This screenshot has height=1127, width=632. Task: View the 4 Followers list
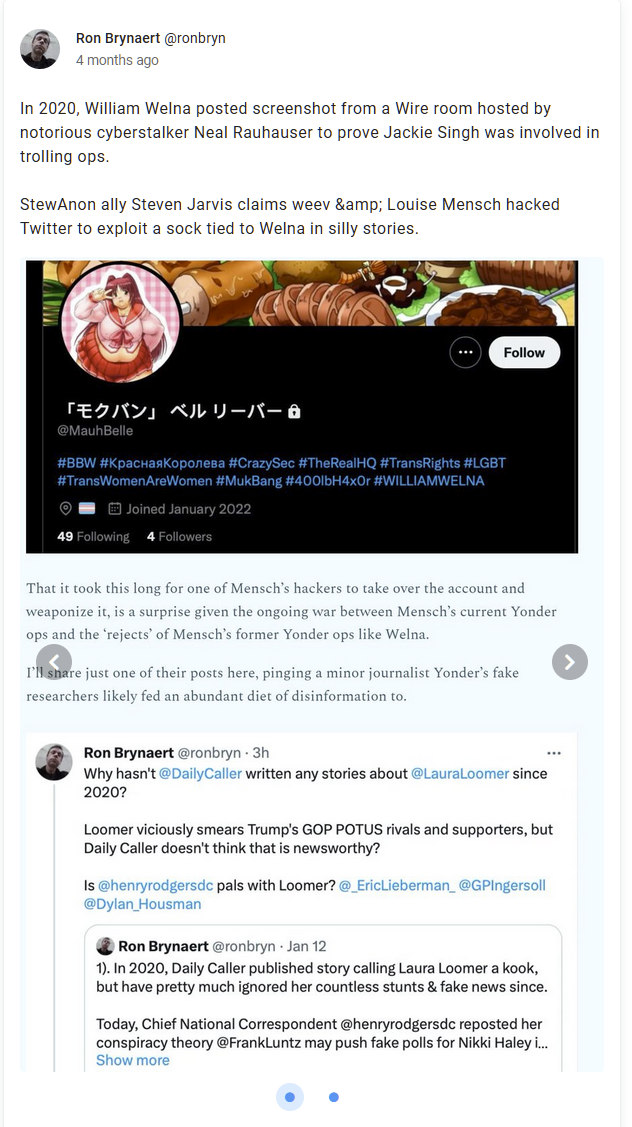coord(179,537)
